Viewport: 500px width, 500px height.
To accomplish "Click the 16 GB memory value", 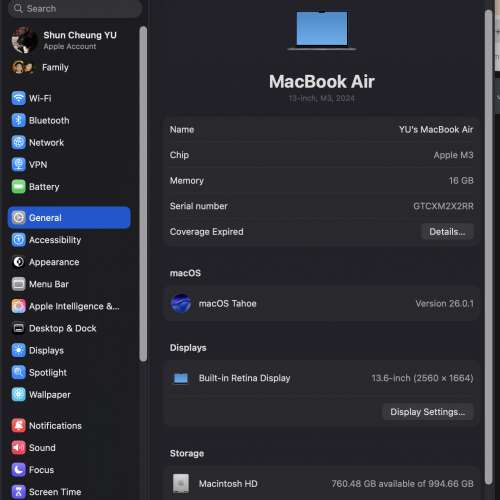I will coord(461,181).
